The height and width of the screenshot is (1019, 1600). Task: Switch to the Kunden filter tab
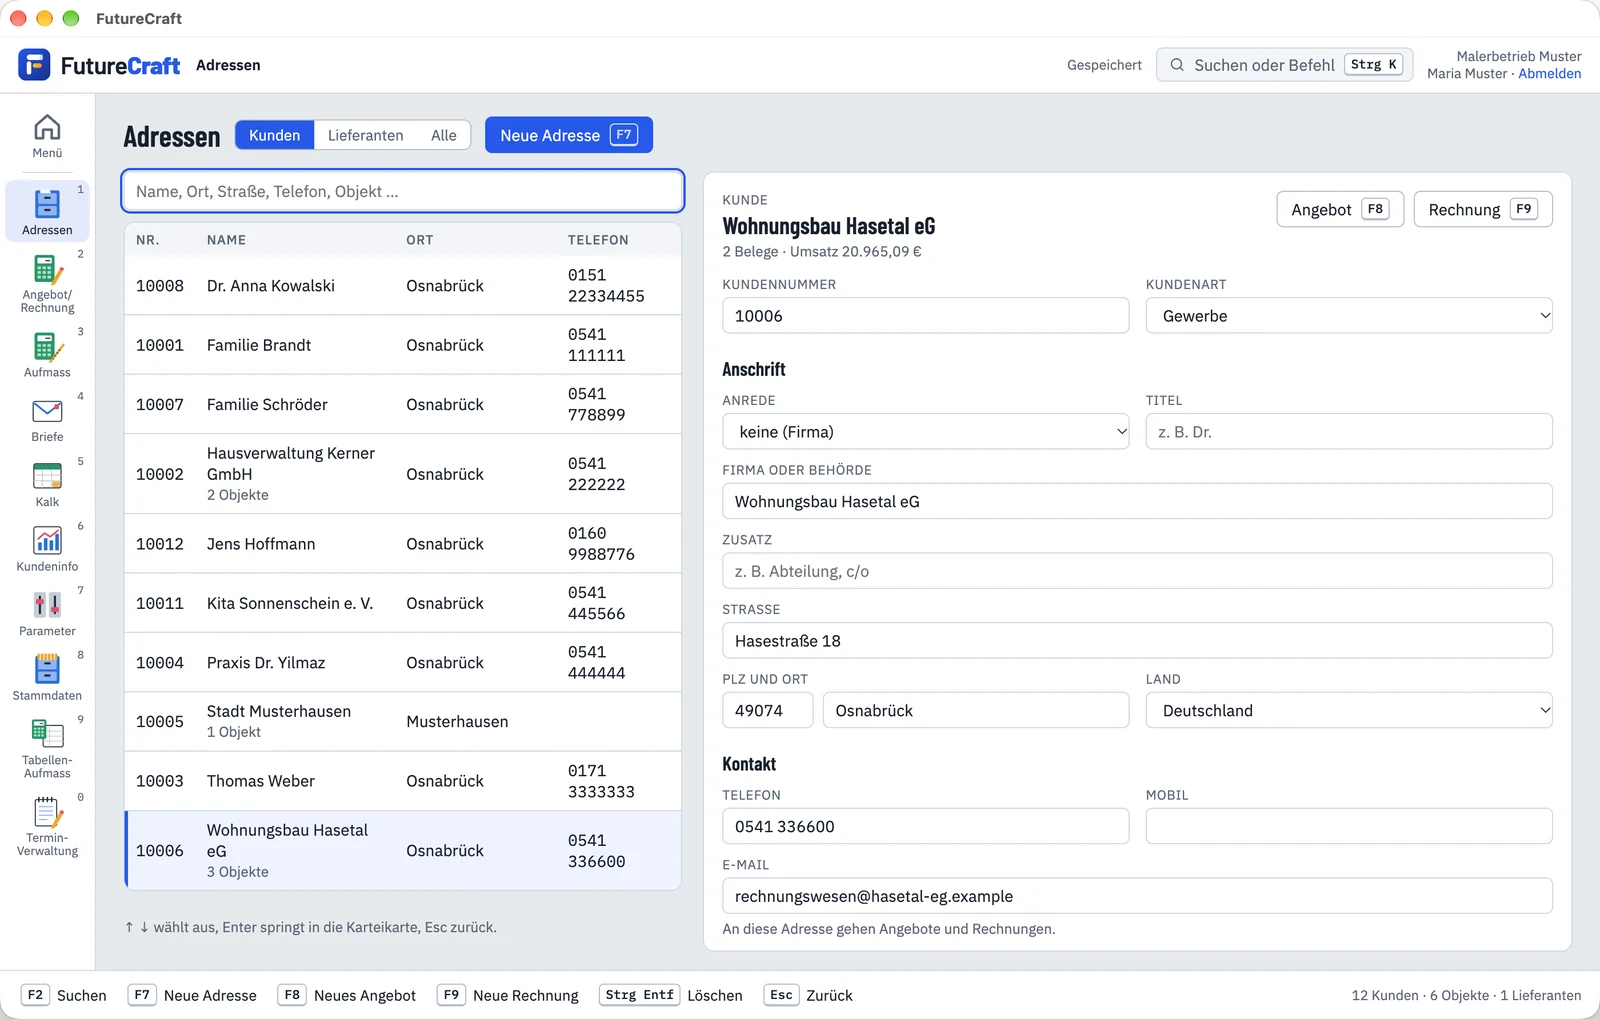pyautogui.click(x=274, y=135)
